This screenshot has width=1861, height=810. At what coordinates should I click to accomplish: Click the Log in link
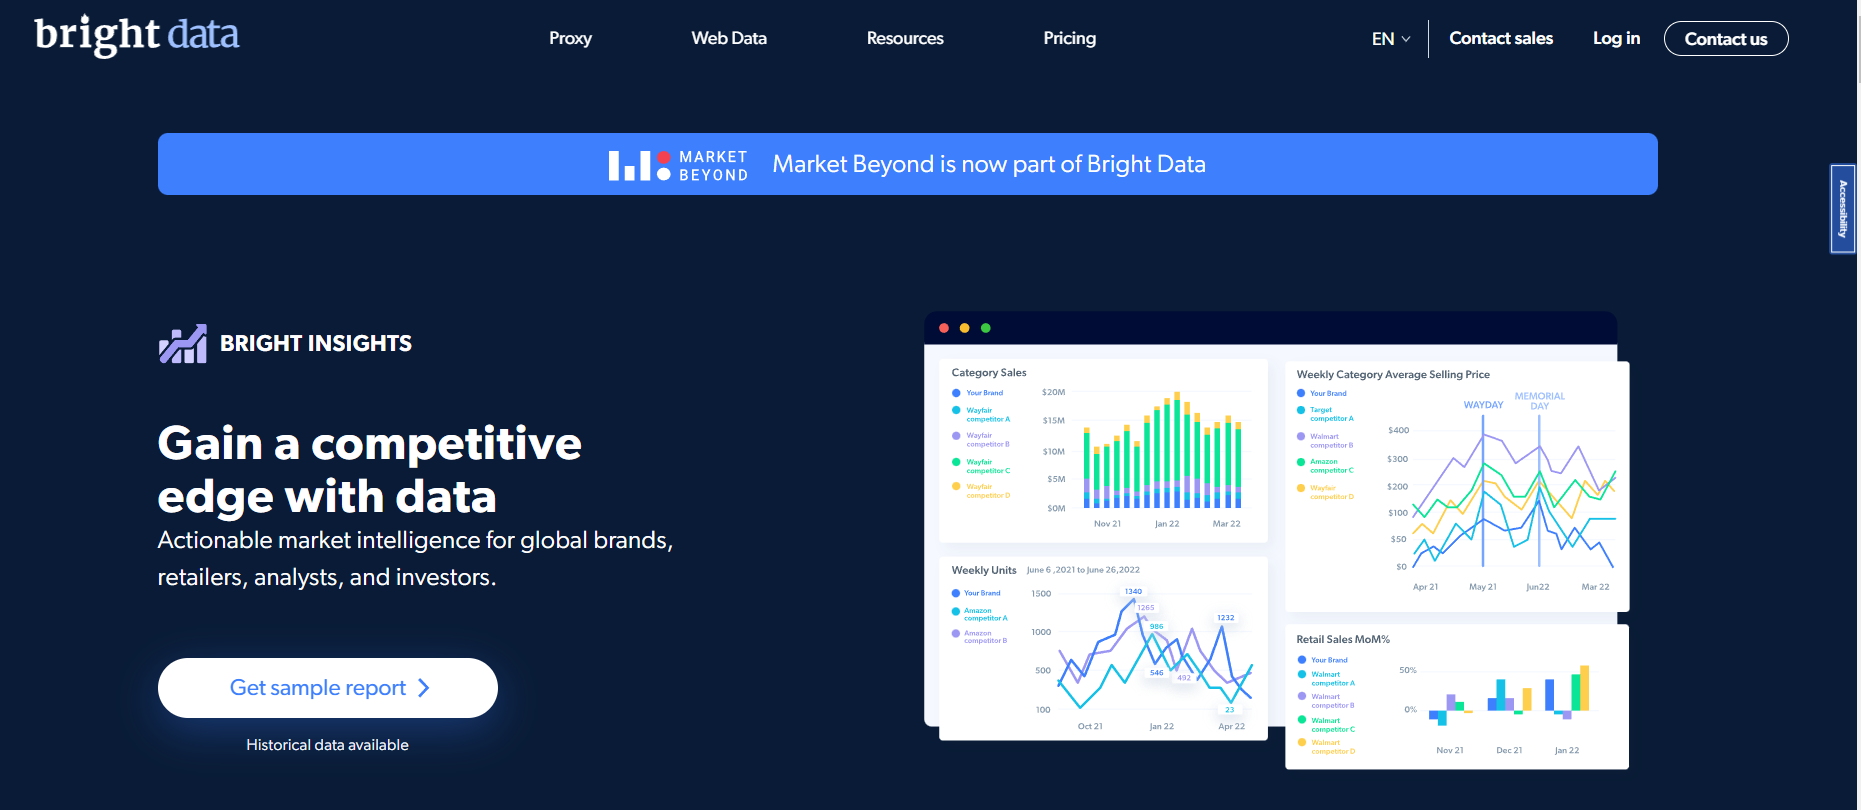[x=1616, y=38]
